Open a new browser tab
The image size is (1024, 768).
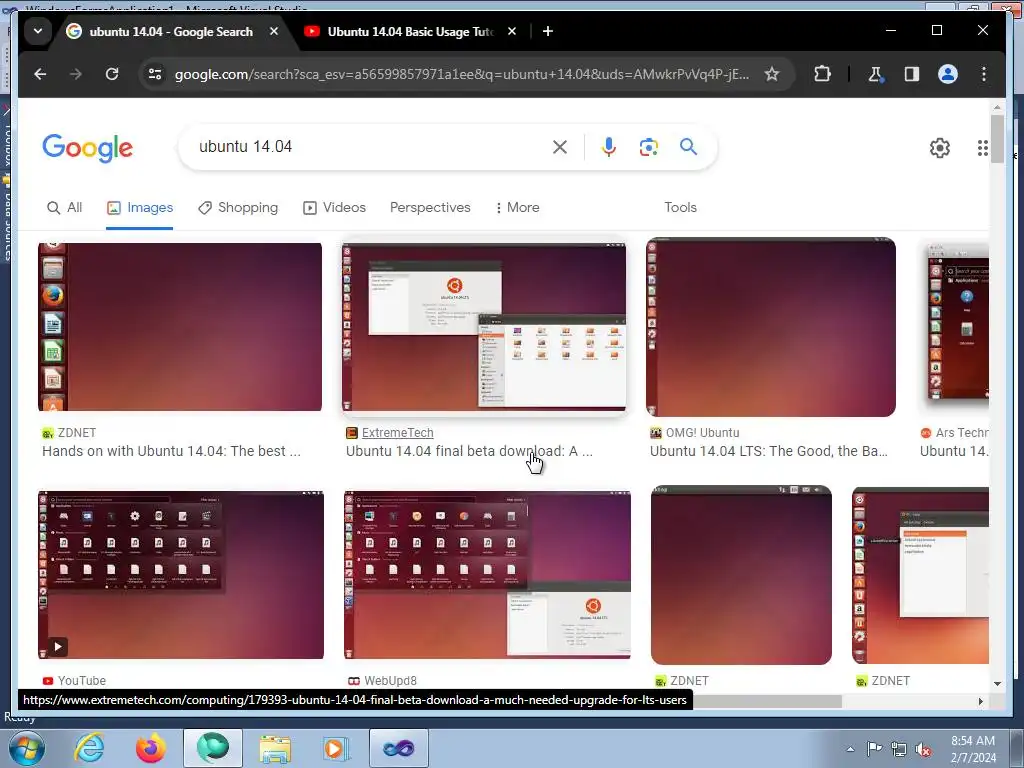pos(548,31)
